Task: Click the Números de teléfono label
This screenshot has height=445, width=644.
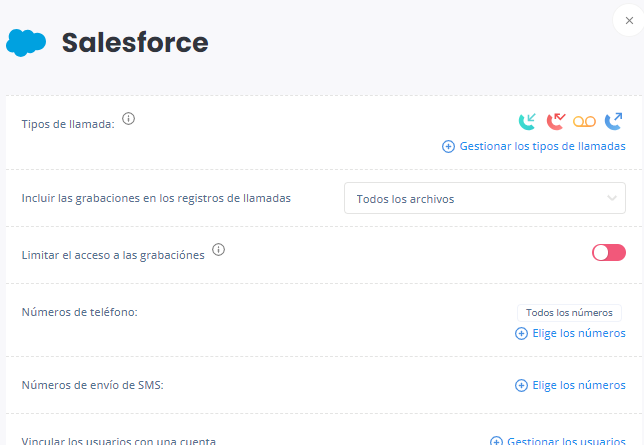Action: (x=79, y=312)
